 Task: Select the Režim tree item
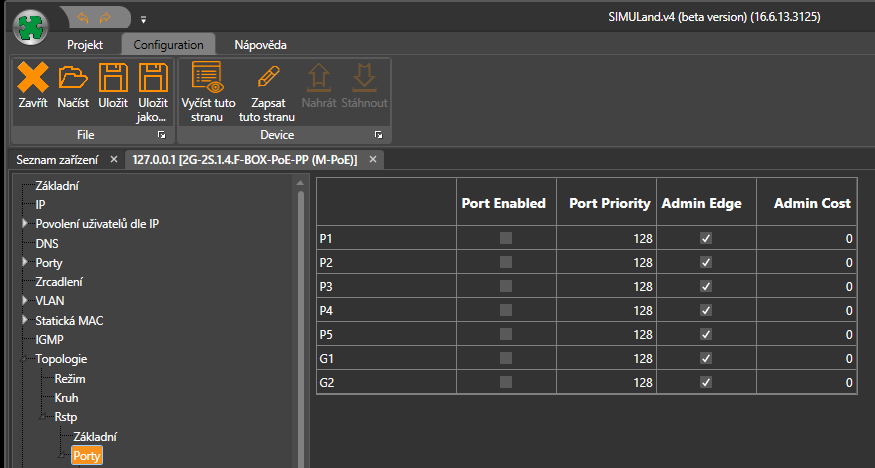pos(70,379)
